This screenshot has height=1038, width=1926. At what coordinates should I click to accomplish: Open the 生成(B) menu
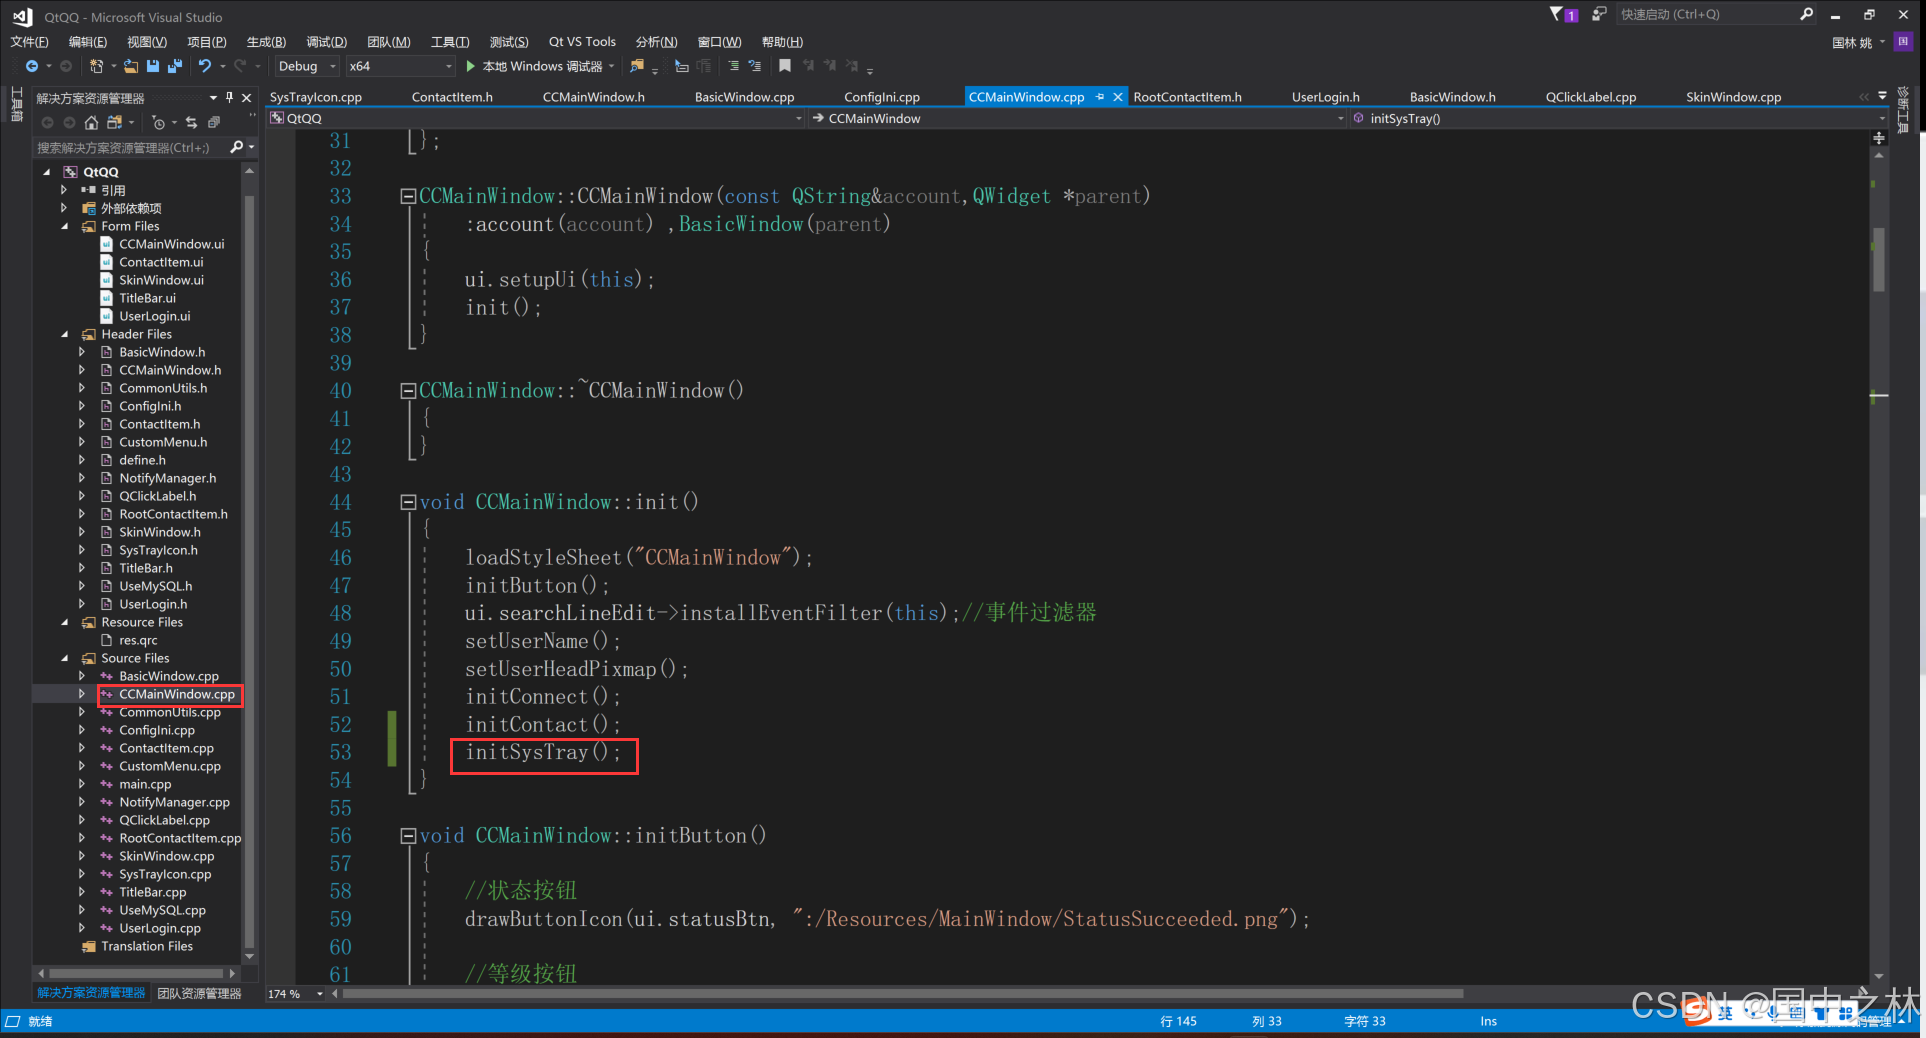pyautogui.click(x=266, y=42)
